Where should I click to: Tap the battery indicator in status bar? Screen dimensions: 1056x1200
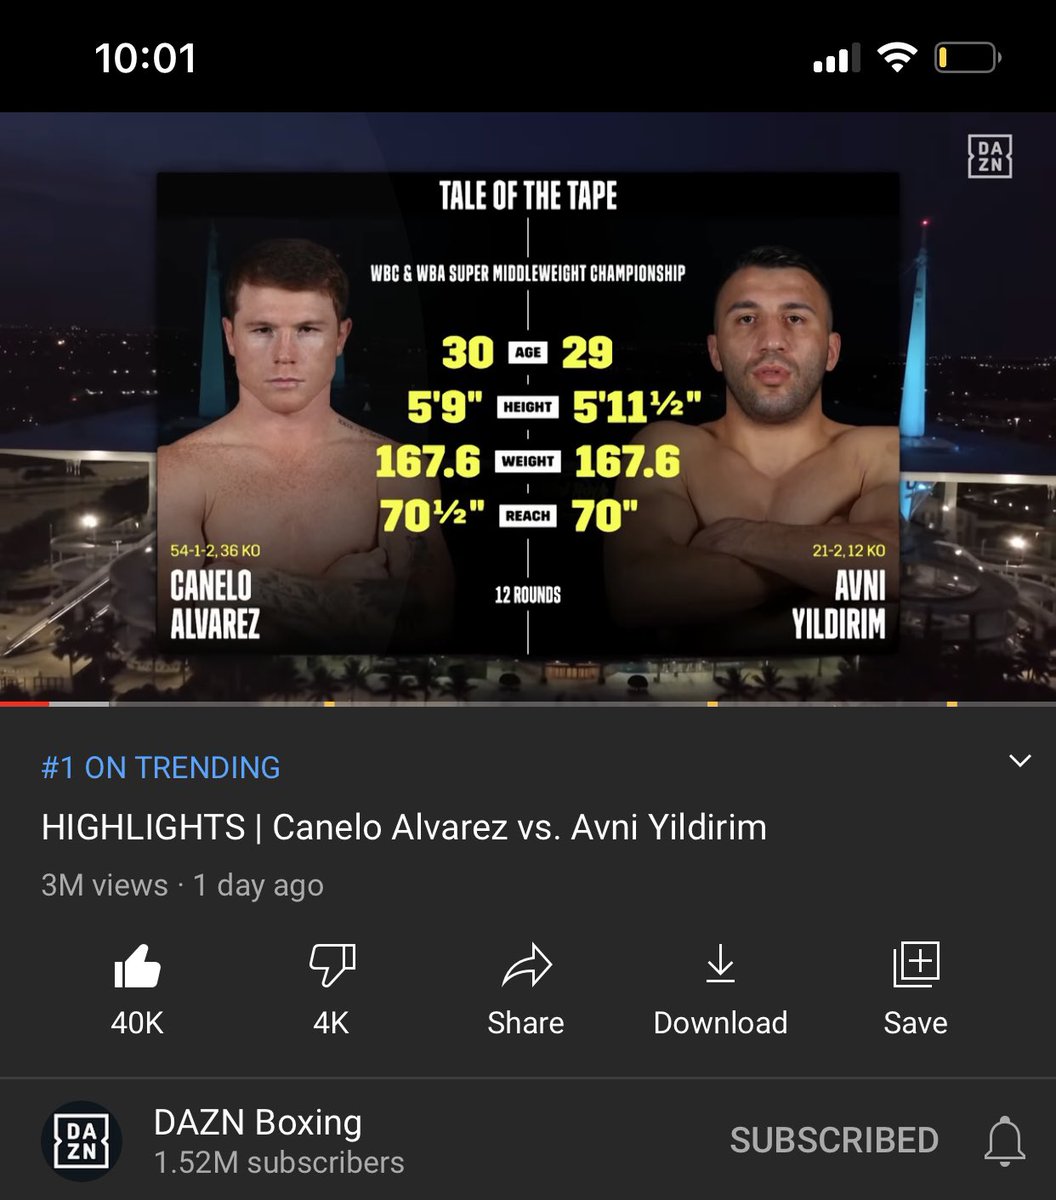[968, 59]
